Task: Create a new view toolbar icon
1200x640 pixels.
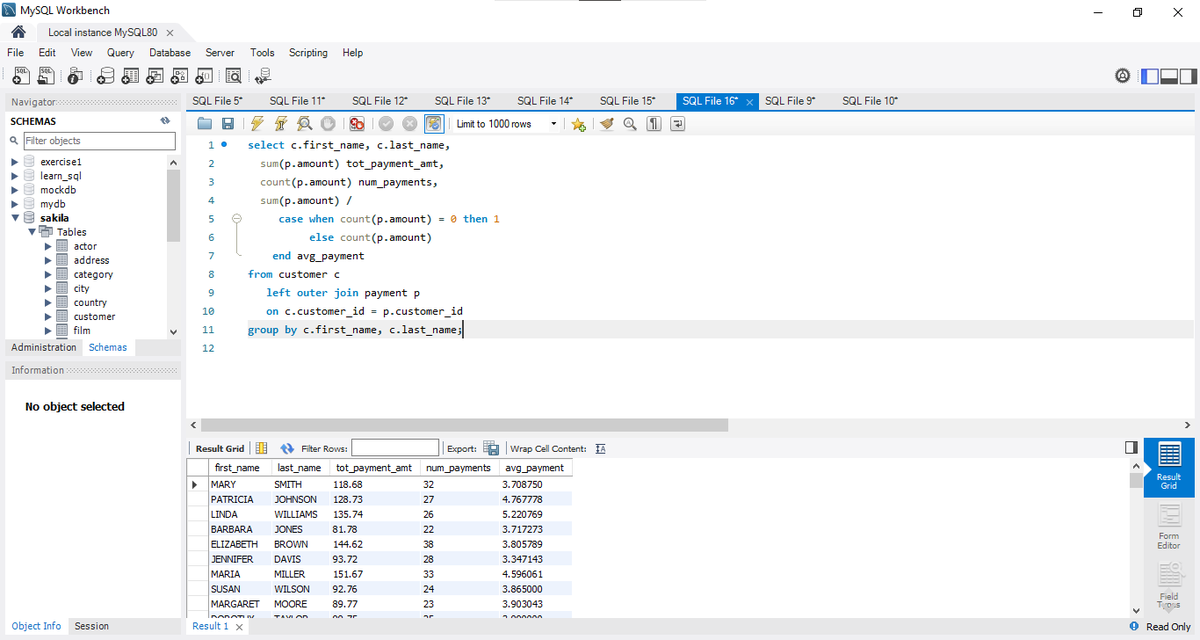Action: coord(157,76)
